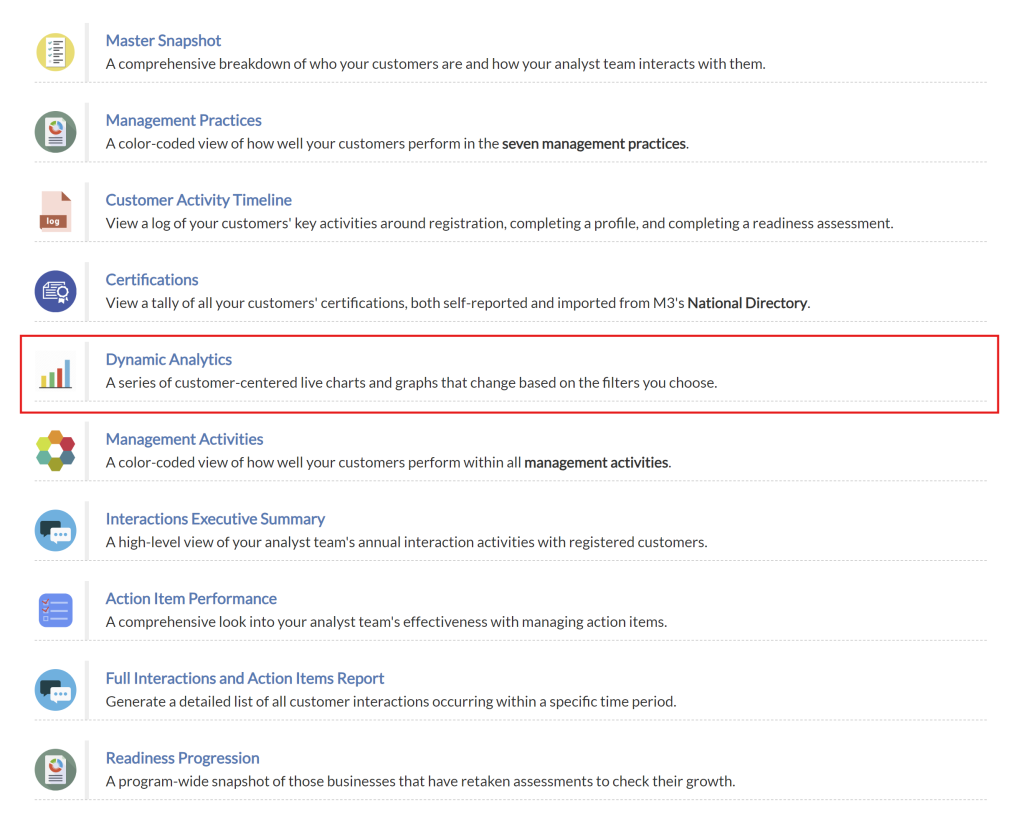Image resolution: width=1024 pixels, height=821 pixels.
Task: Click the Full Interactions report chat icon
Action: click(55, 690)
